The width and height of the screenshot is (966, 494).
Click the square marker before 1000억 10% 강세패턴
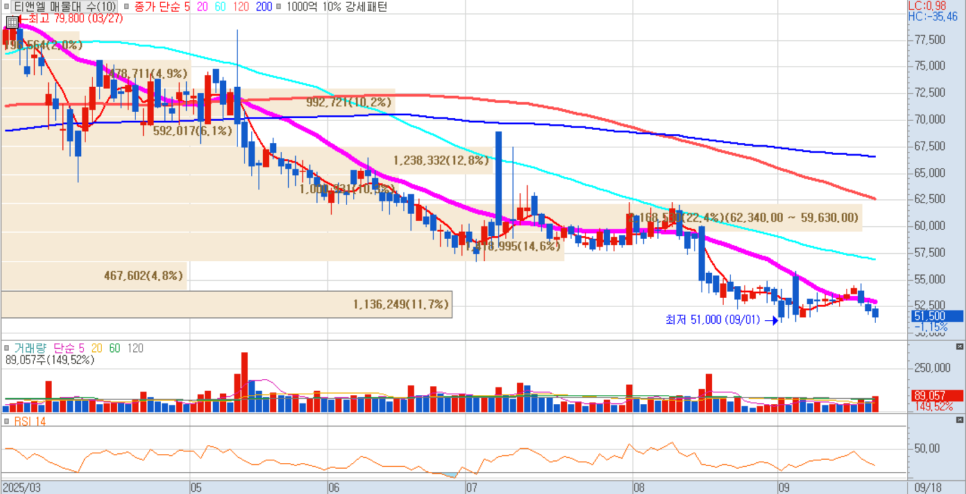point(280,6)
